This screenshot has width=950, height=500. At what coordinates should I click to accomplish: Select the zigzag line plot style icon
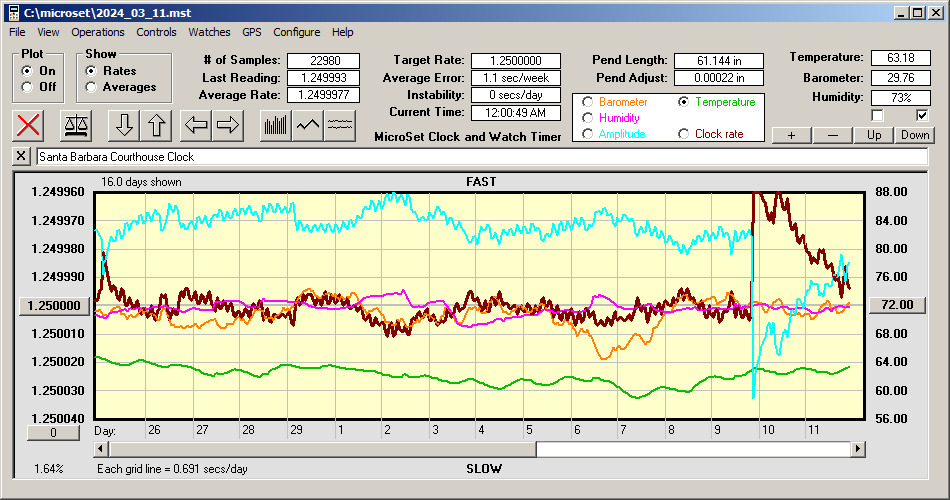(x=308, y=125)
